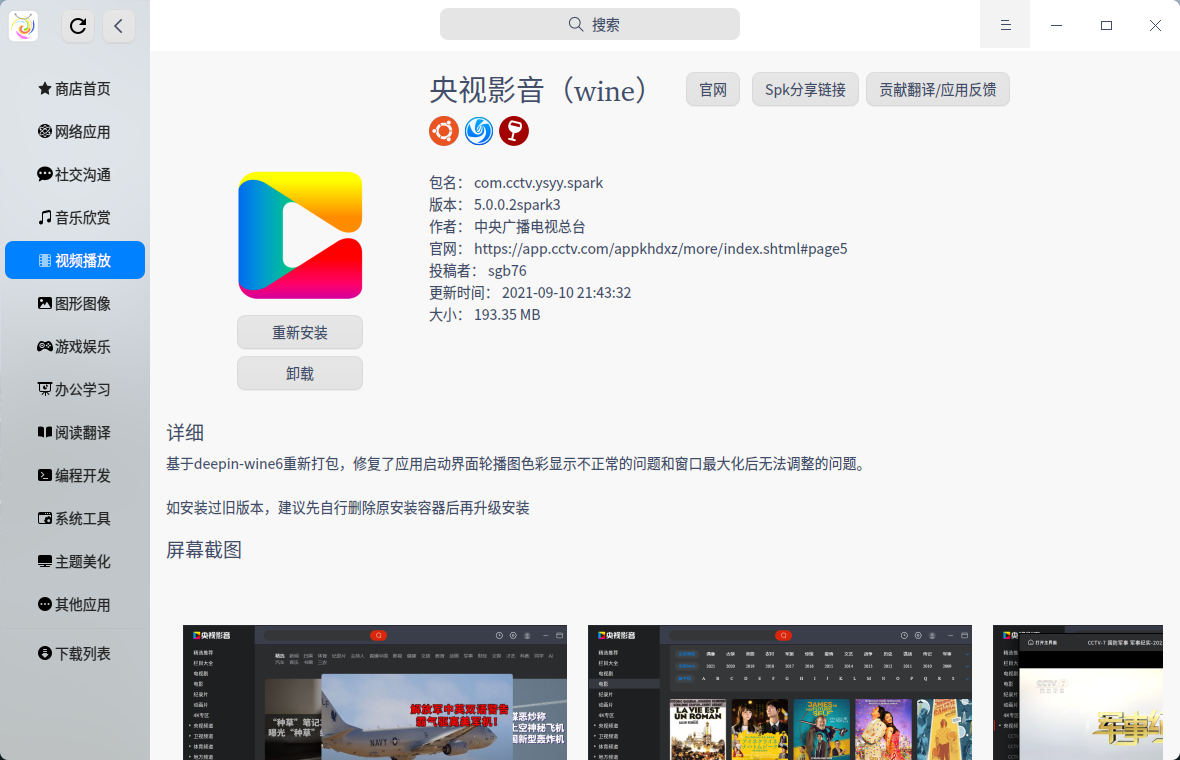Click the 屏幕截图 heading
The width and height of the screenshot is (1180, 760).
(x=204, y=550)
